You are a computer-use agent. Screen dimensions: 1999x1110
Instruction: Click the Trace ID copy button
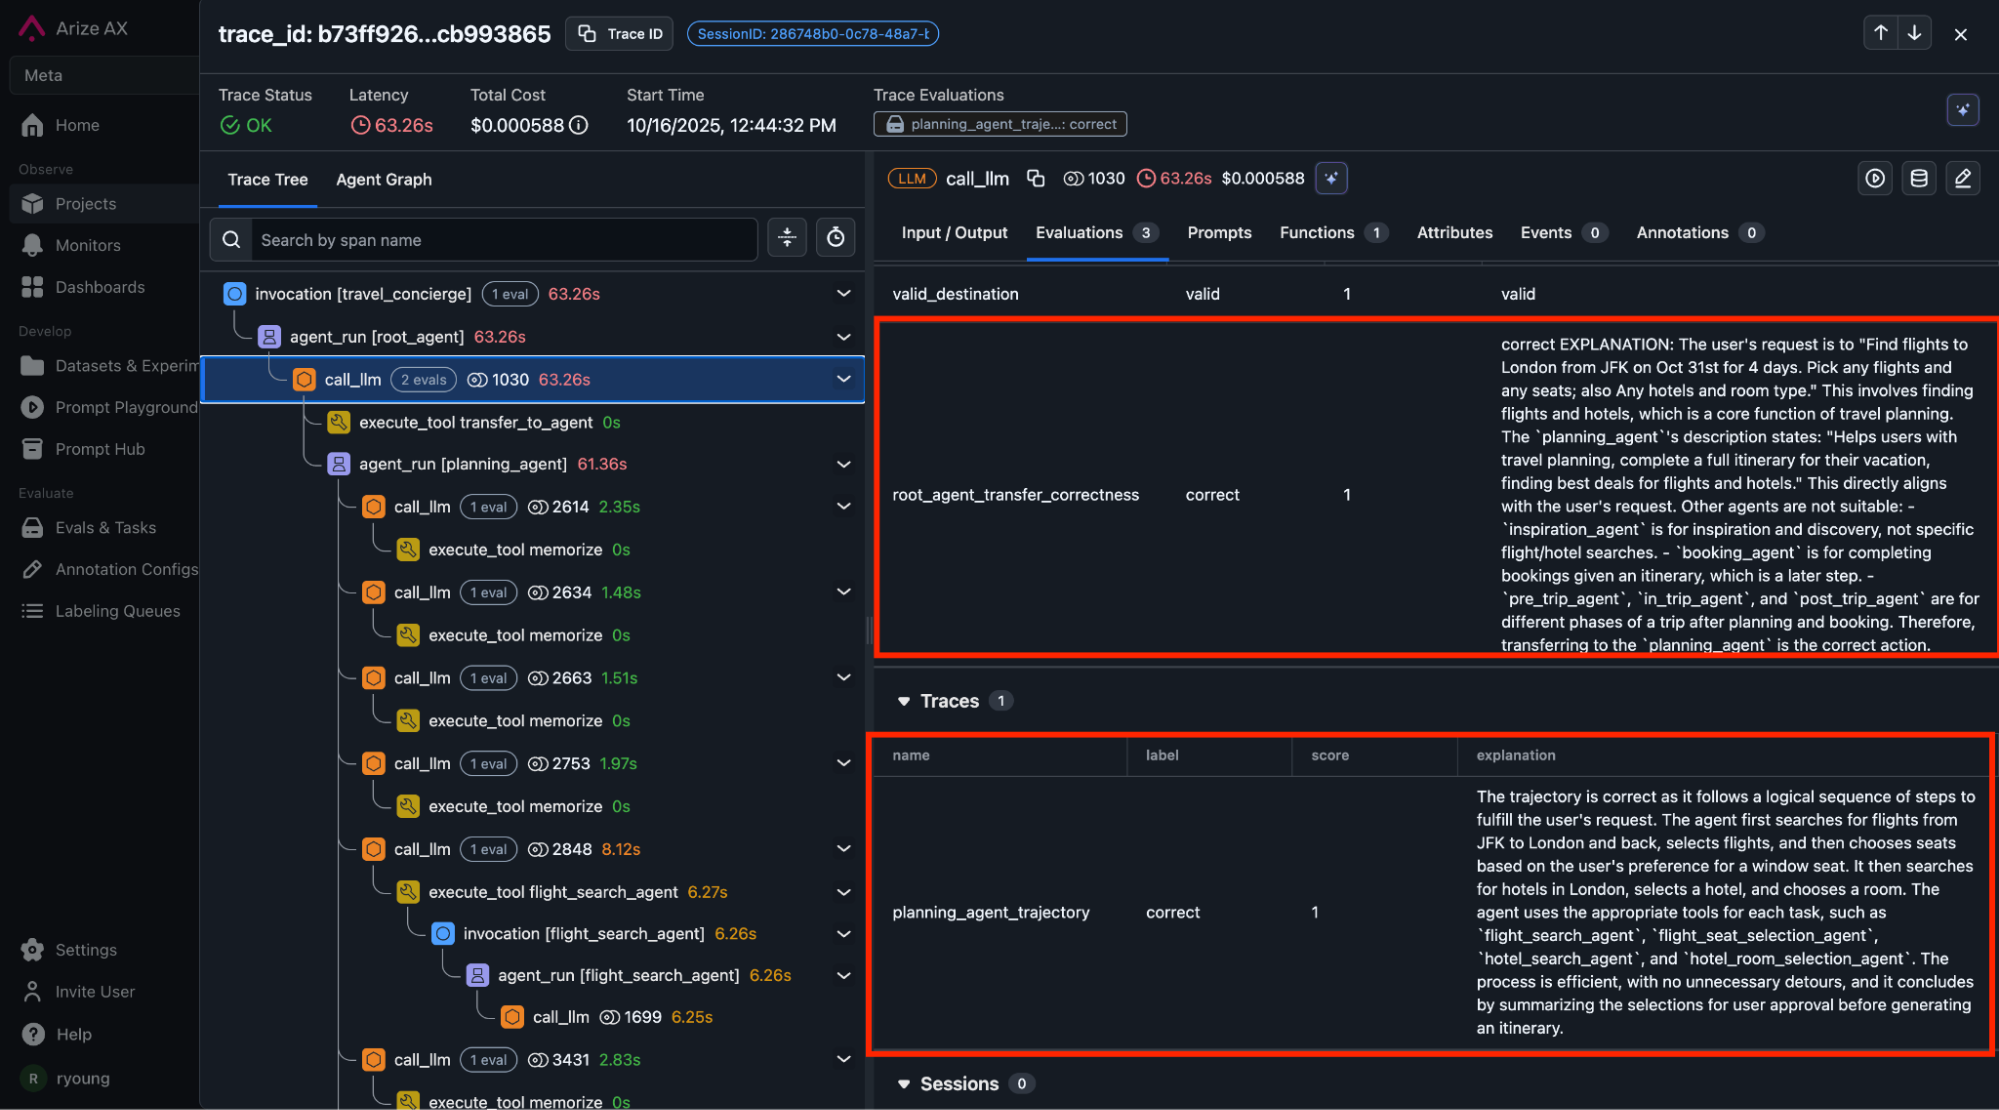pos(620,33)
